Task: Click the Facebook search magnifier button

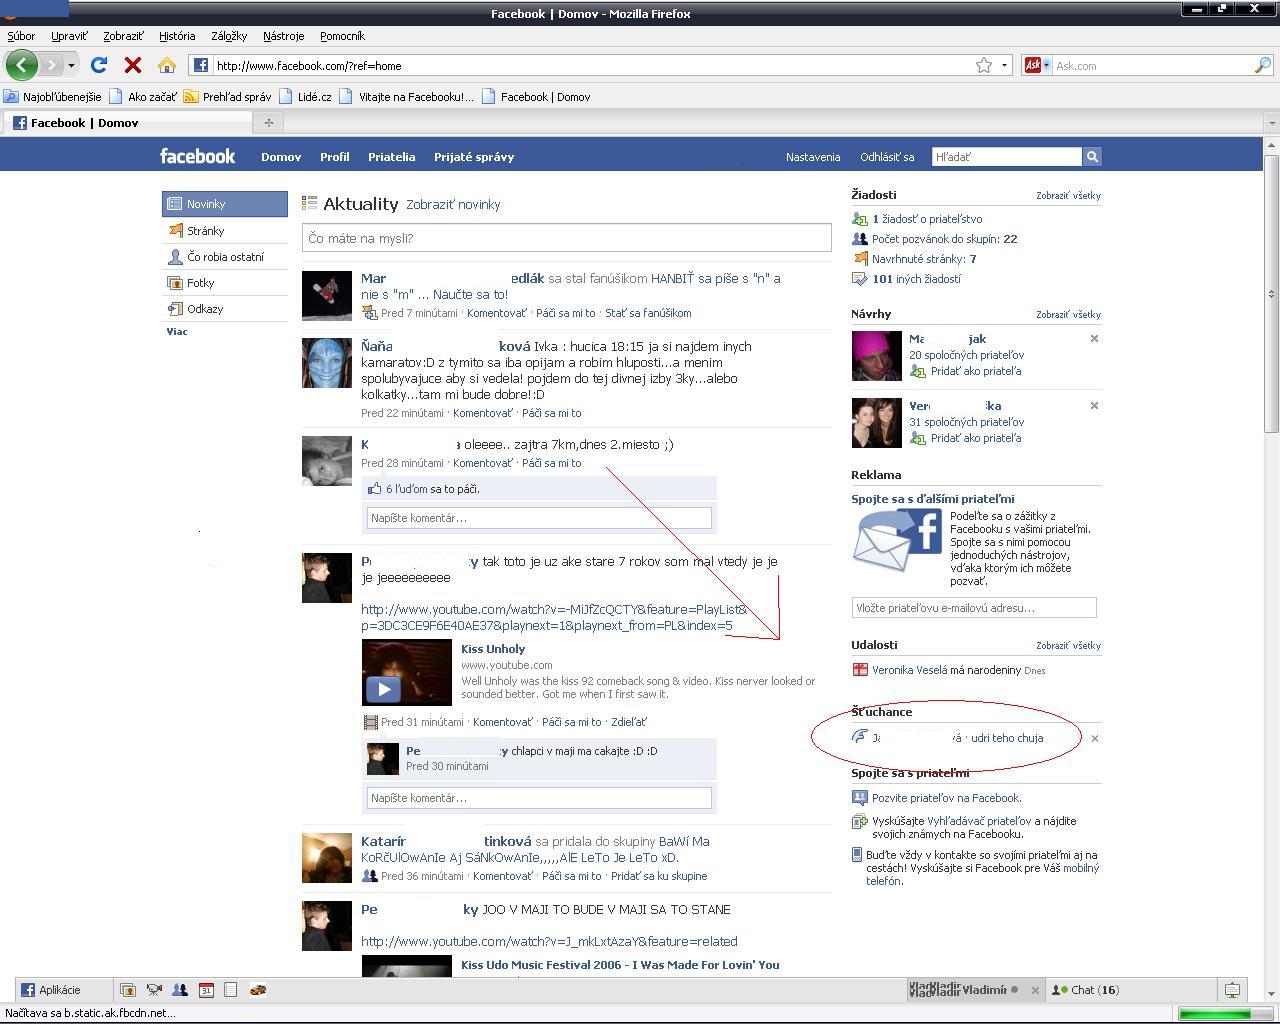Action: coord(1092,157)
